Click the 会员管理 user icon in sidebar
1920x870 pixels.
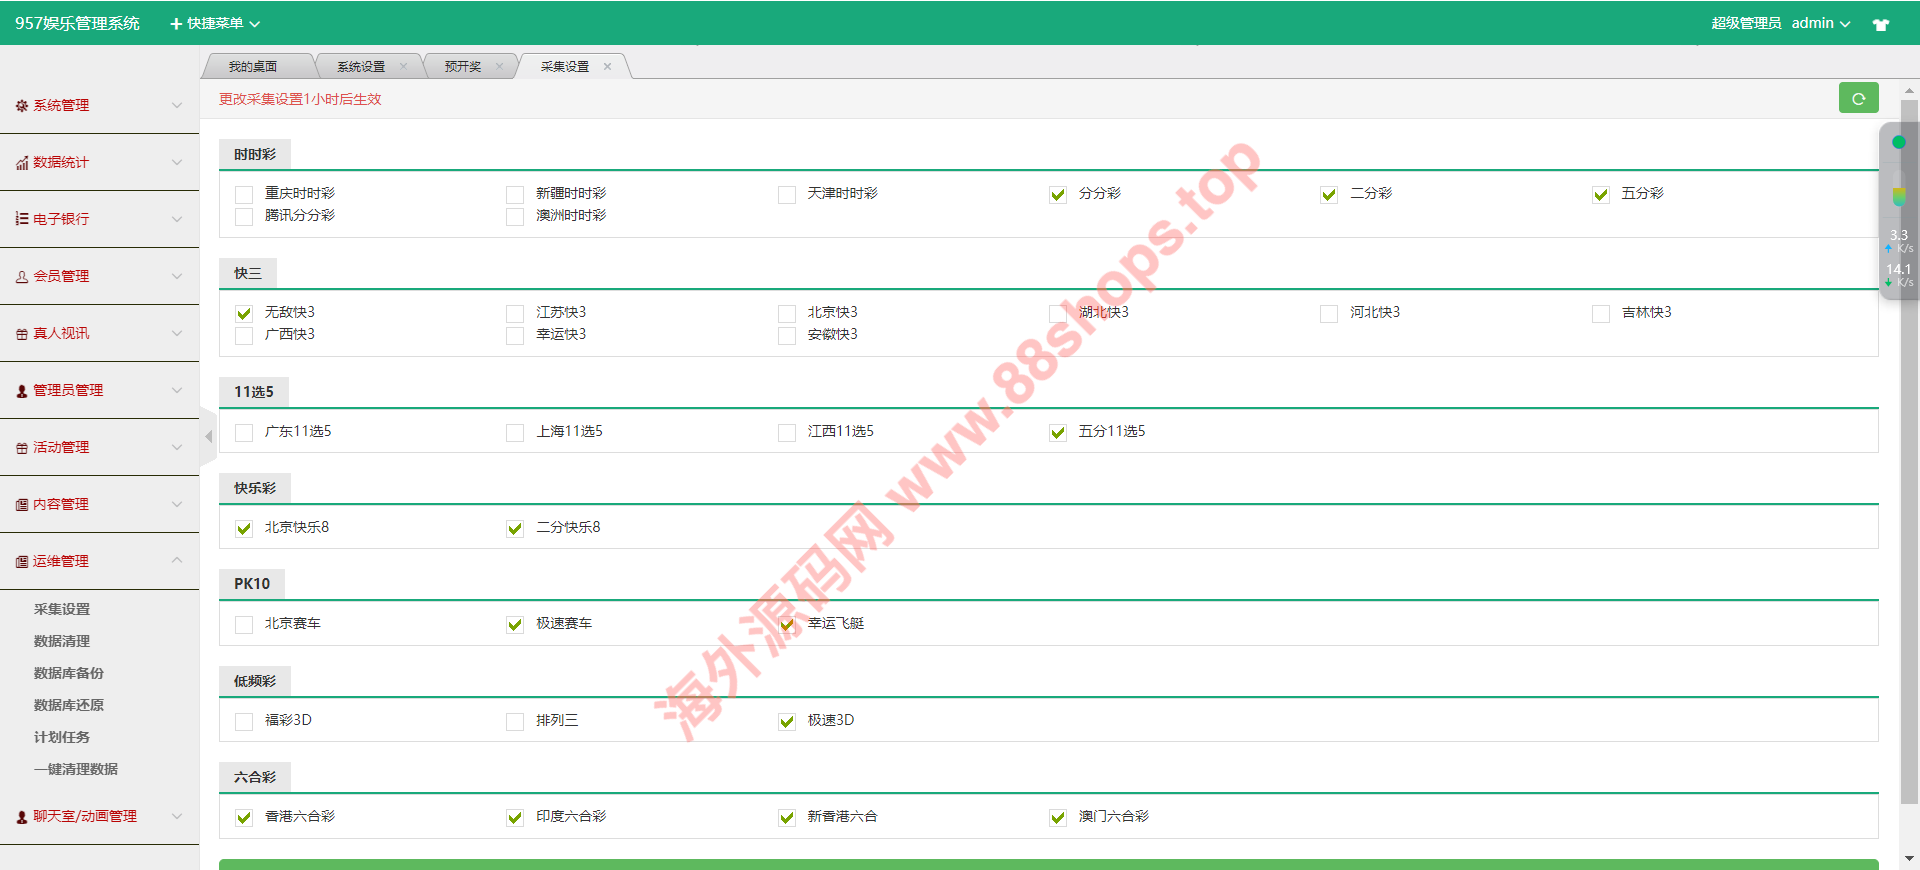[x=21, y=277]
